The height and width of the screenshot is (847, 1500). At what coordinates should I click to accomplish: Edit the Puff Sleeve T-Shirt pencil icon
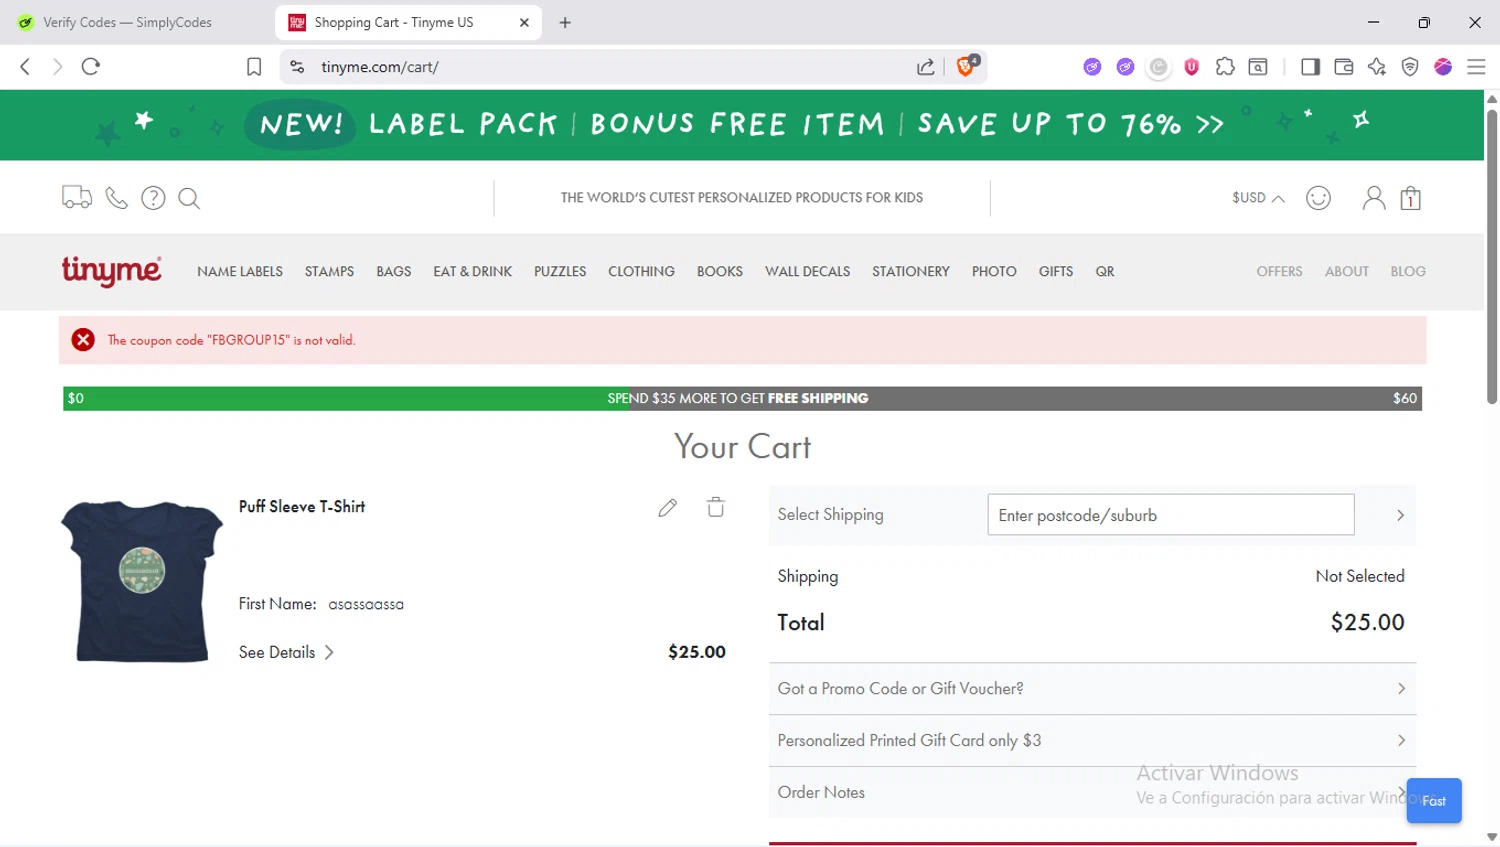[x=668, y=508]
